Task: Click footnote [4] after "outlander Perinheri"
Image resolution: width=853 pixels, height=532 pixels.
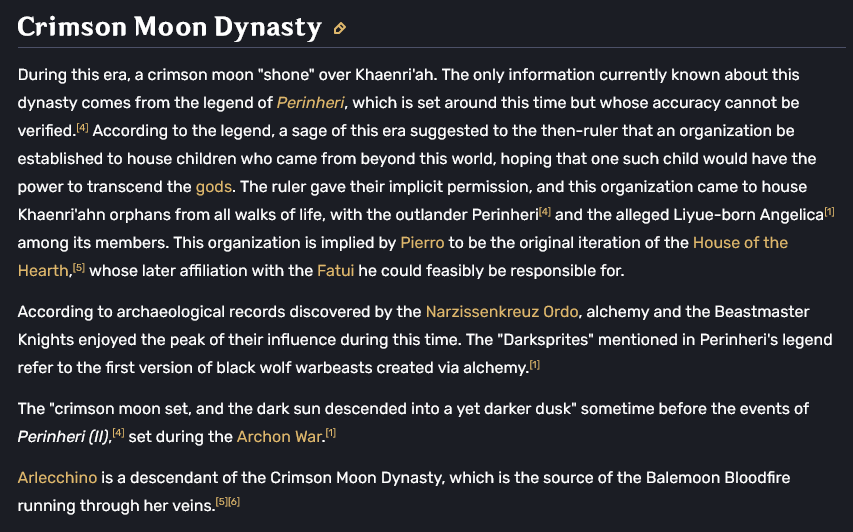Action: (545, 212)
